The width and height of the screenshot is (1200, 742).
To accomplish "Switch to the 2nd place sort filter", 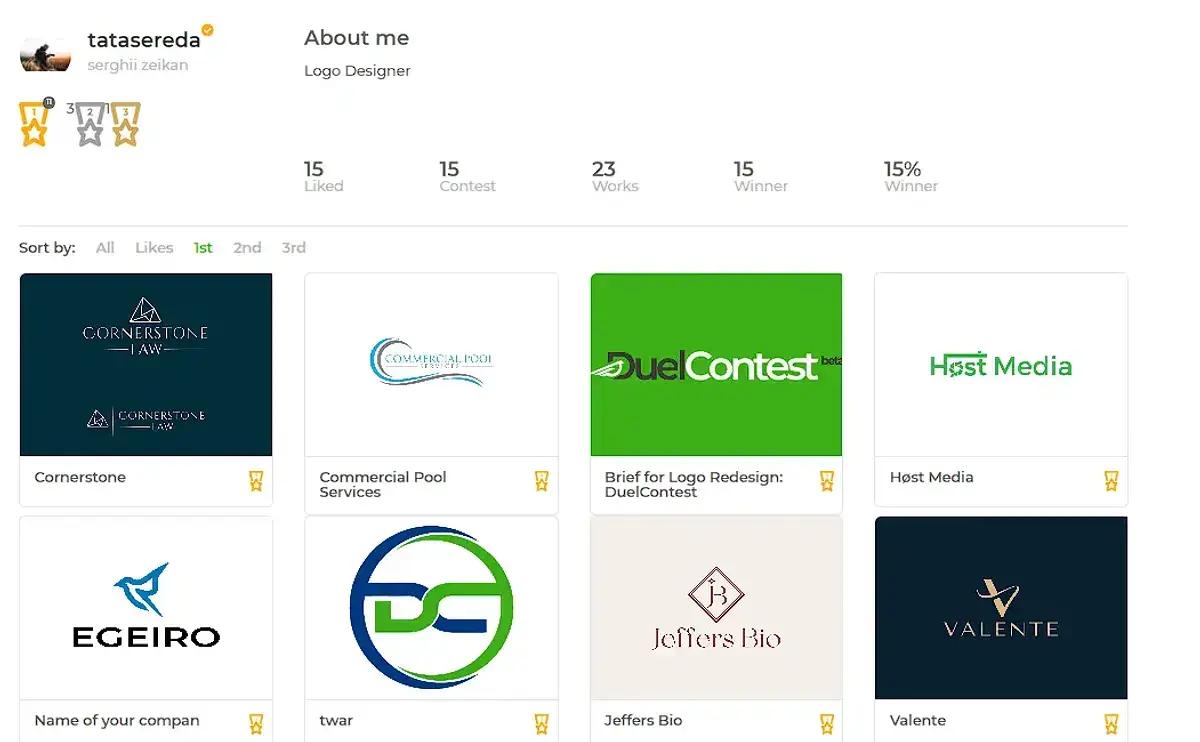I will [247, 247].
